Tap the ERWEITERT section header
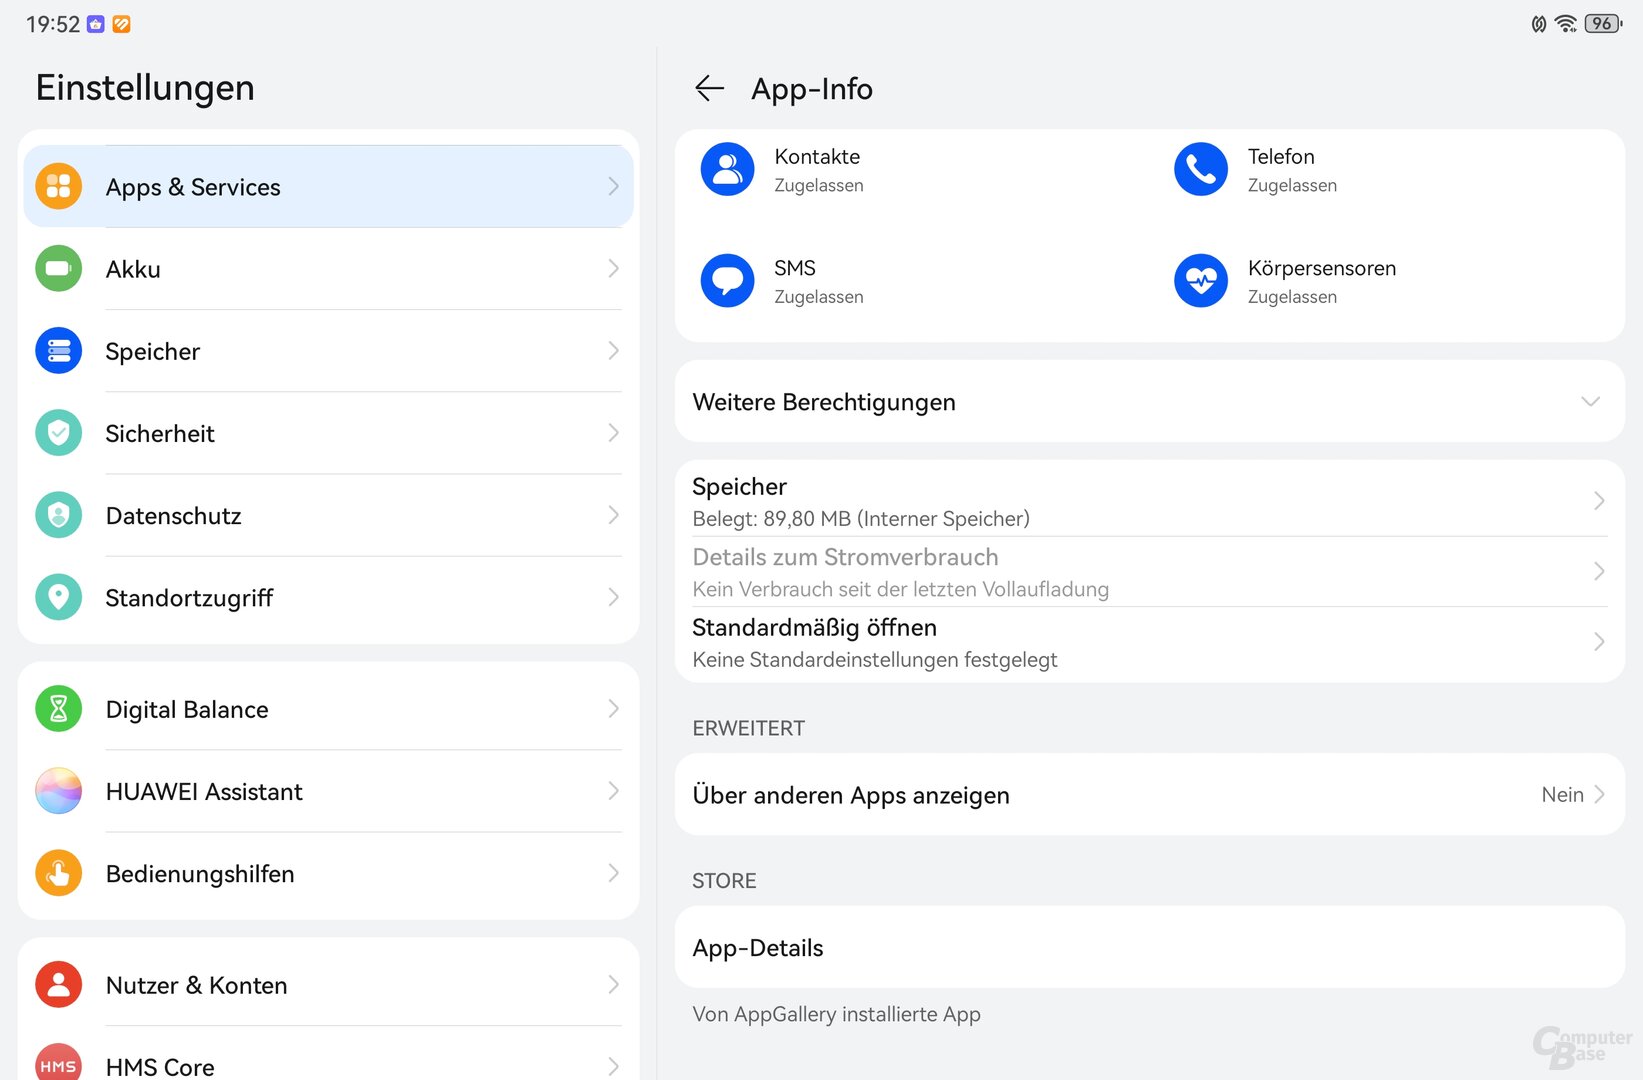The height and width of the screenshot is (1080, 1643). coord(748,728)
